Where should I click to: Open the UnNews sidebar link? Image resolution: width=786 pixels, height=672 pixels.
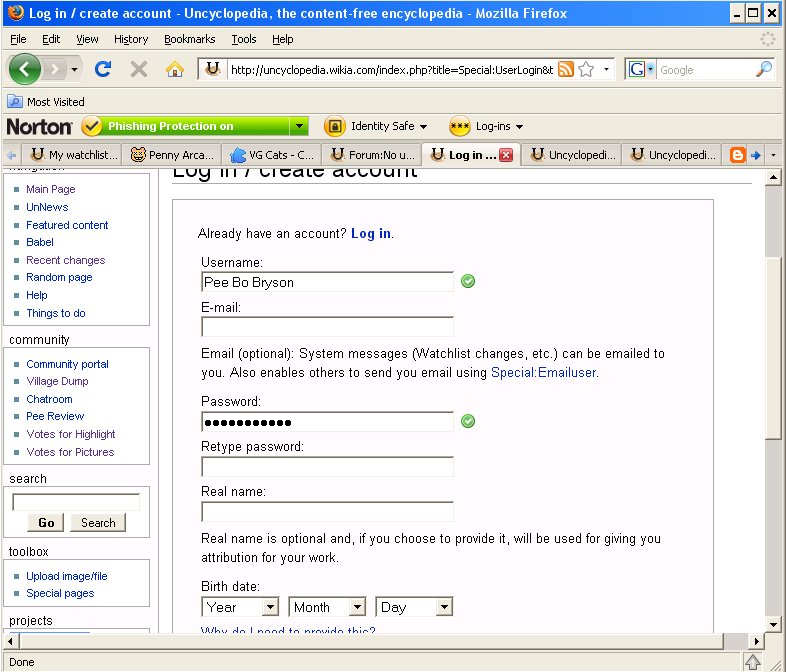[47, 207]
